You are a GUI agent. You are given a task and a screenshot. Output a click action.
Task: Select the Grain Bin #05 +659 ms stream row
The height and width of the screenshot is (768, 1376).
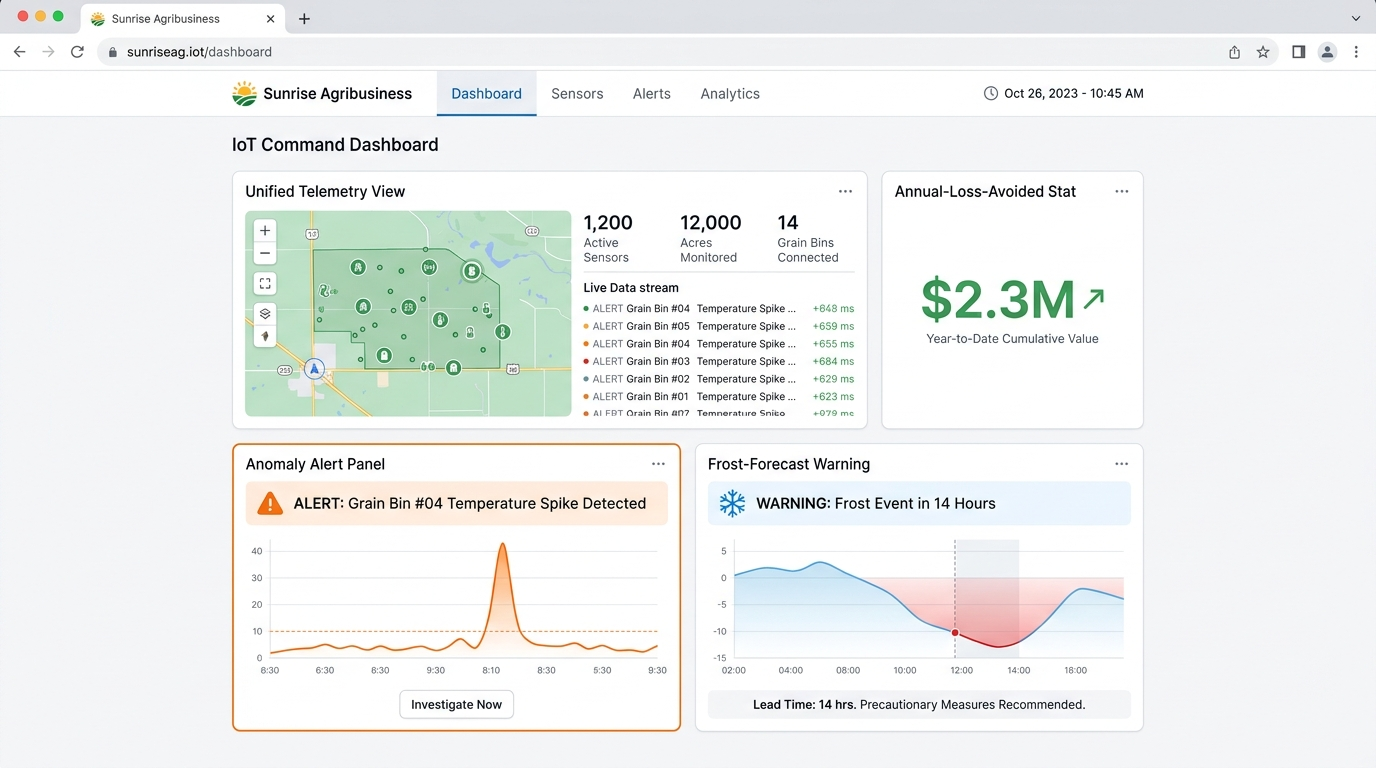[x=719, y=326]
